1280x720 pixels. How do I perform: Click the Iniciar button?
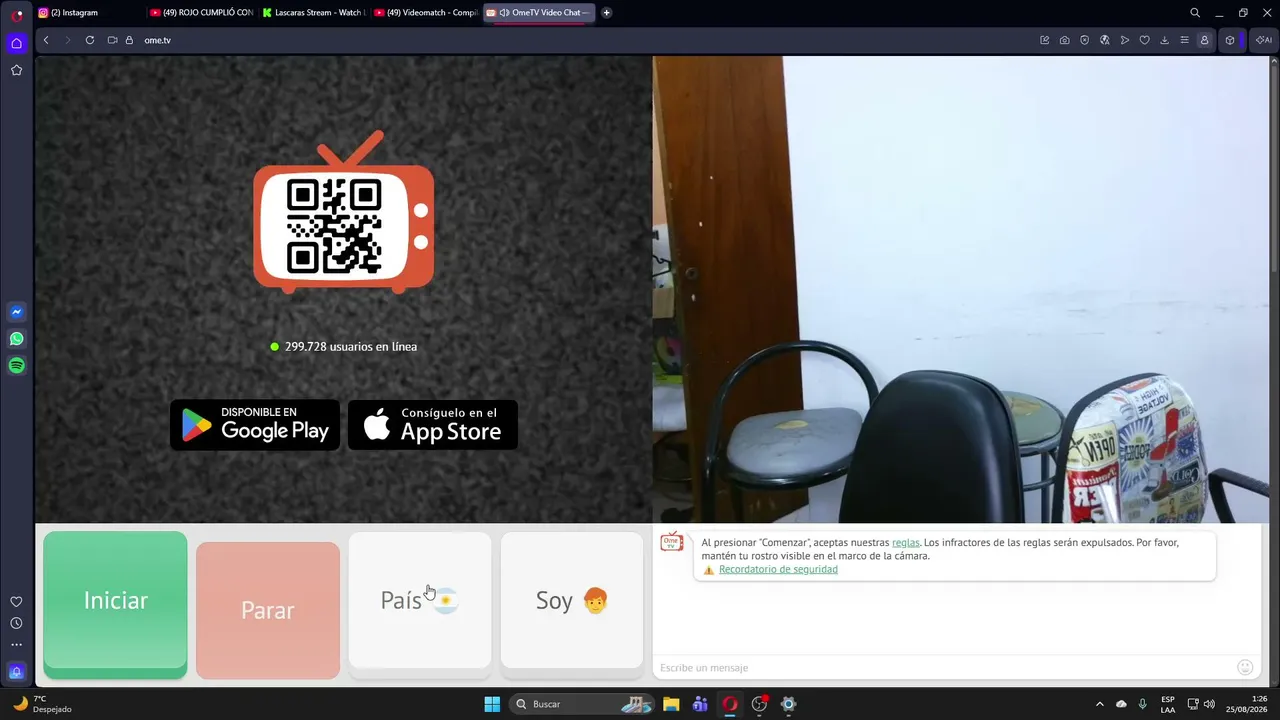point(115,604)
